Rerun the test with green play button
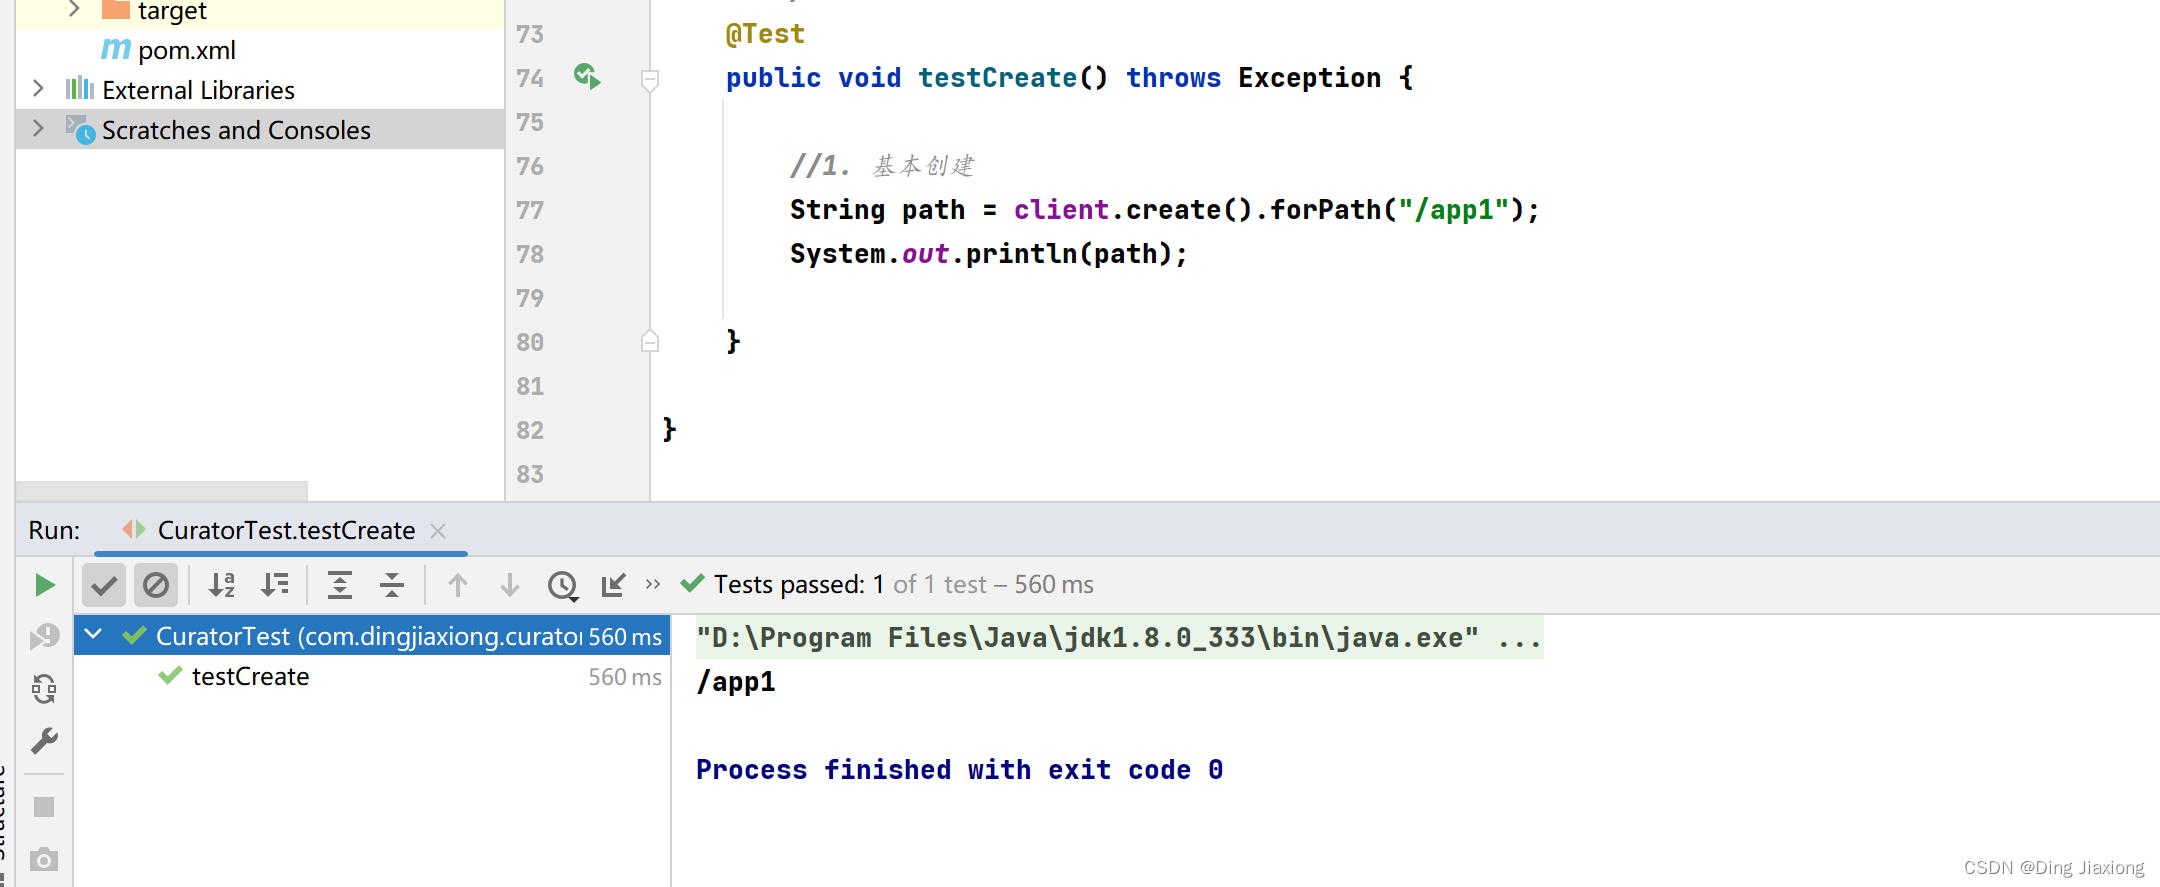Image resolution: width=2160 pixels, height=887 pixels. [45, 585]
